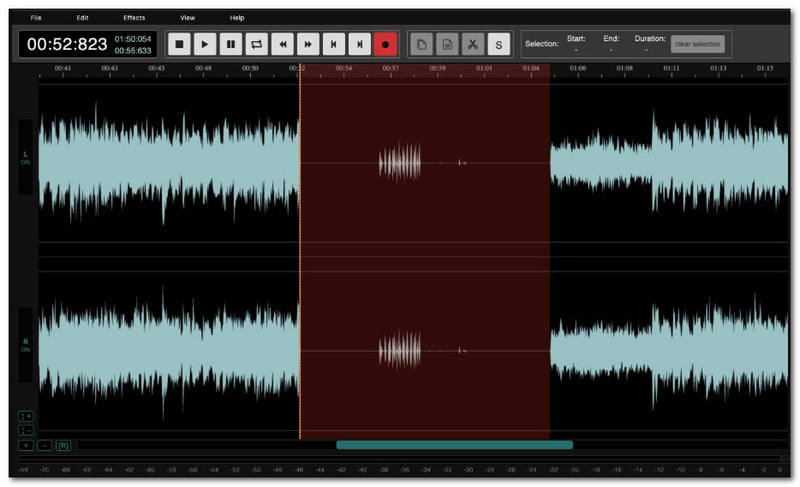Screen dimensions: 800x487
Task: Open the File menu
Action: 36,18
